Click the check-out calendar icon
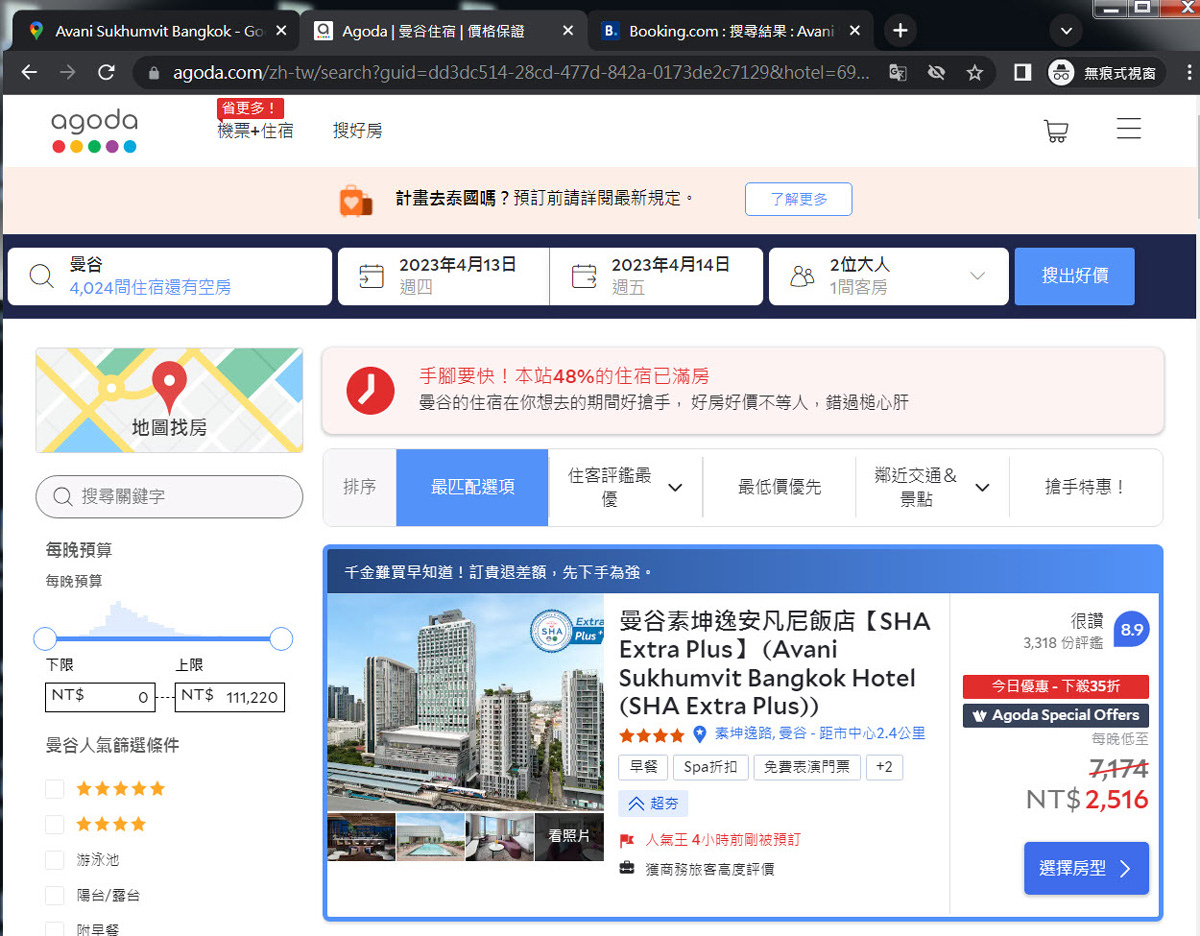The image size is (1200, 936). click(x=584, y=276)
